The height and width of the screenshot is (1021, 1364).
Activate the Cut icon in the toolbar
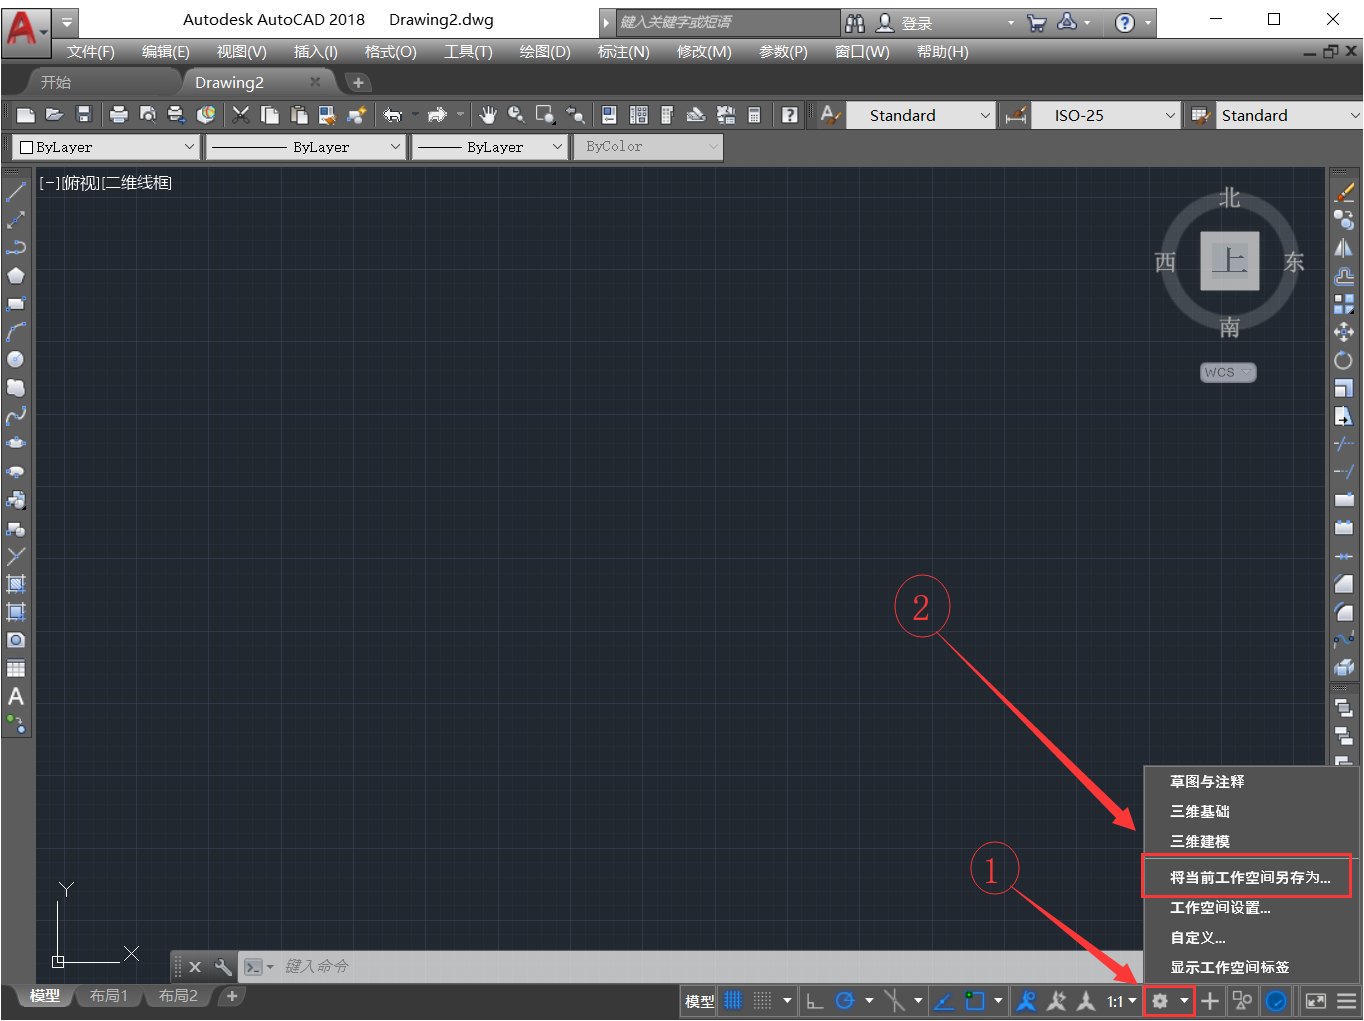coord(240,114)
